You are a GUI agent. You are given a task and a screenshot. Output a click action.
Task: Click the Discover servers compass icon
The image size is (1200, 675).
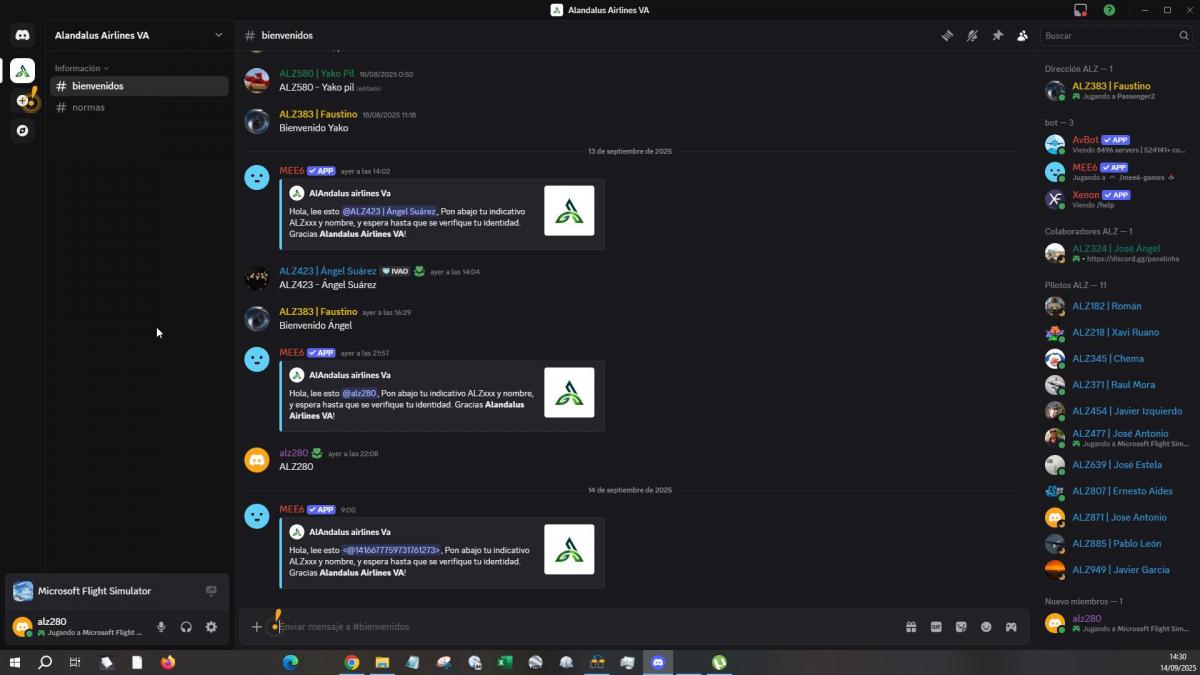tap(22, 131)
